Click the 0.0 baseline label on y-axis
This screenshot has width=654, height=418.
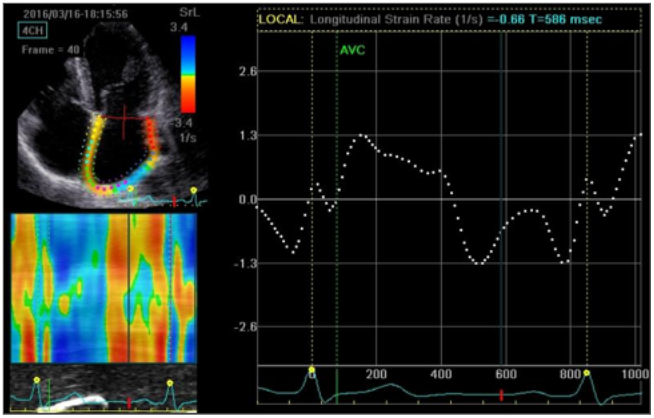pyautogui.click(x=245, y=200)
